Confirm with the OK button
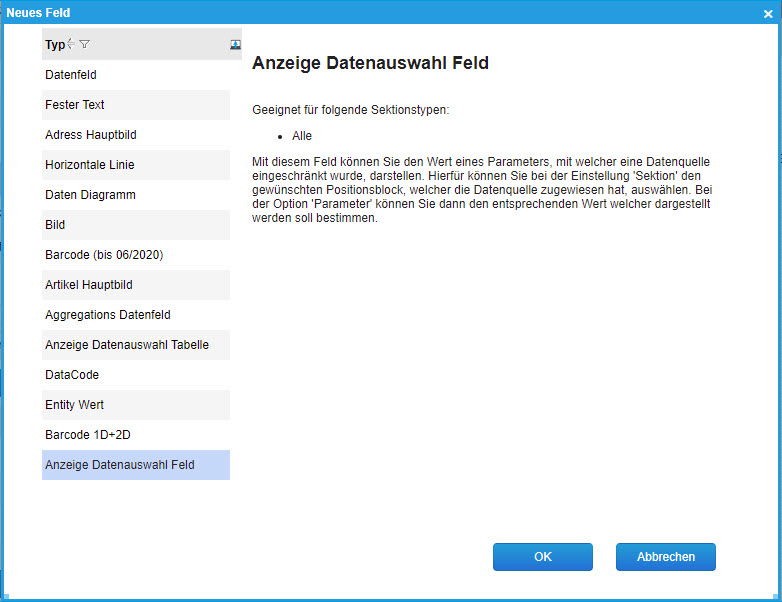This screenshot has width=782, height=602. [x=543, y=557]
